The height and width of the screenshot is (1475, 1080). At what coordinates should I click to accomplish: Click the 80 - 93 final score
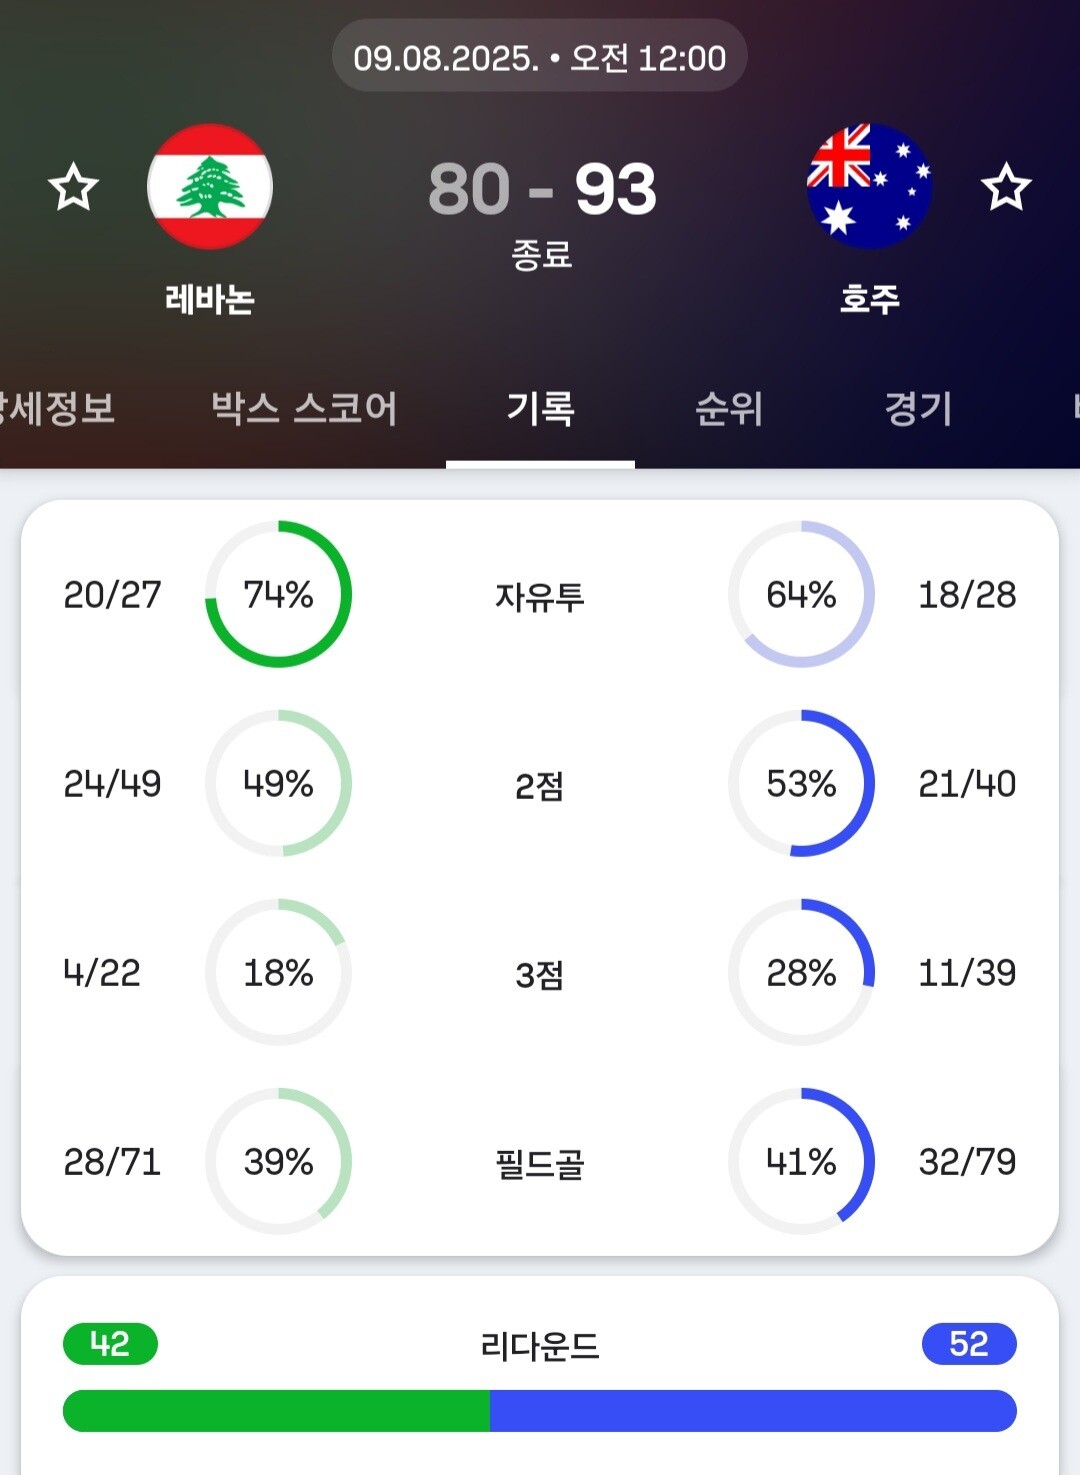point(542,189)
